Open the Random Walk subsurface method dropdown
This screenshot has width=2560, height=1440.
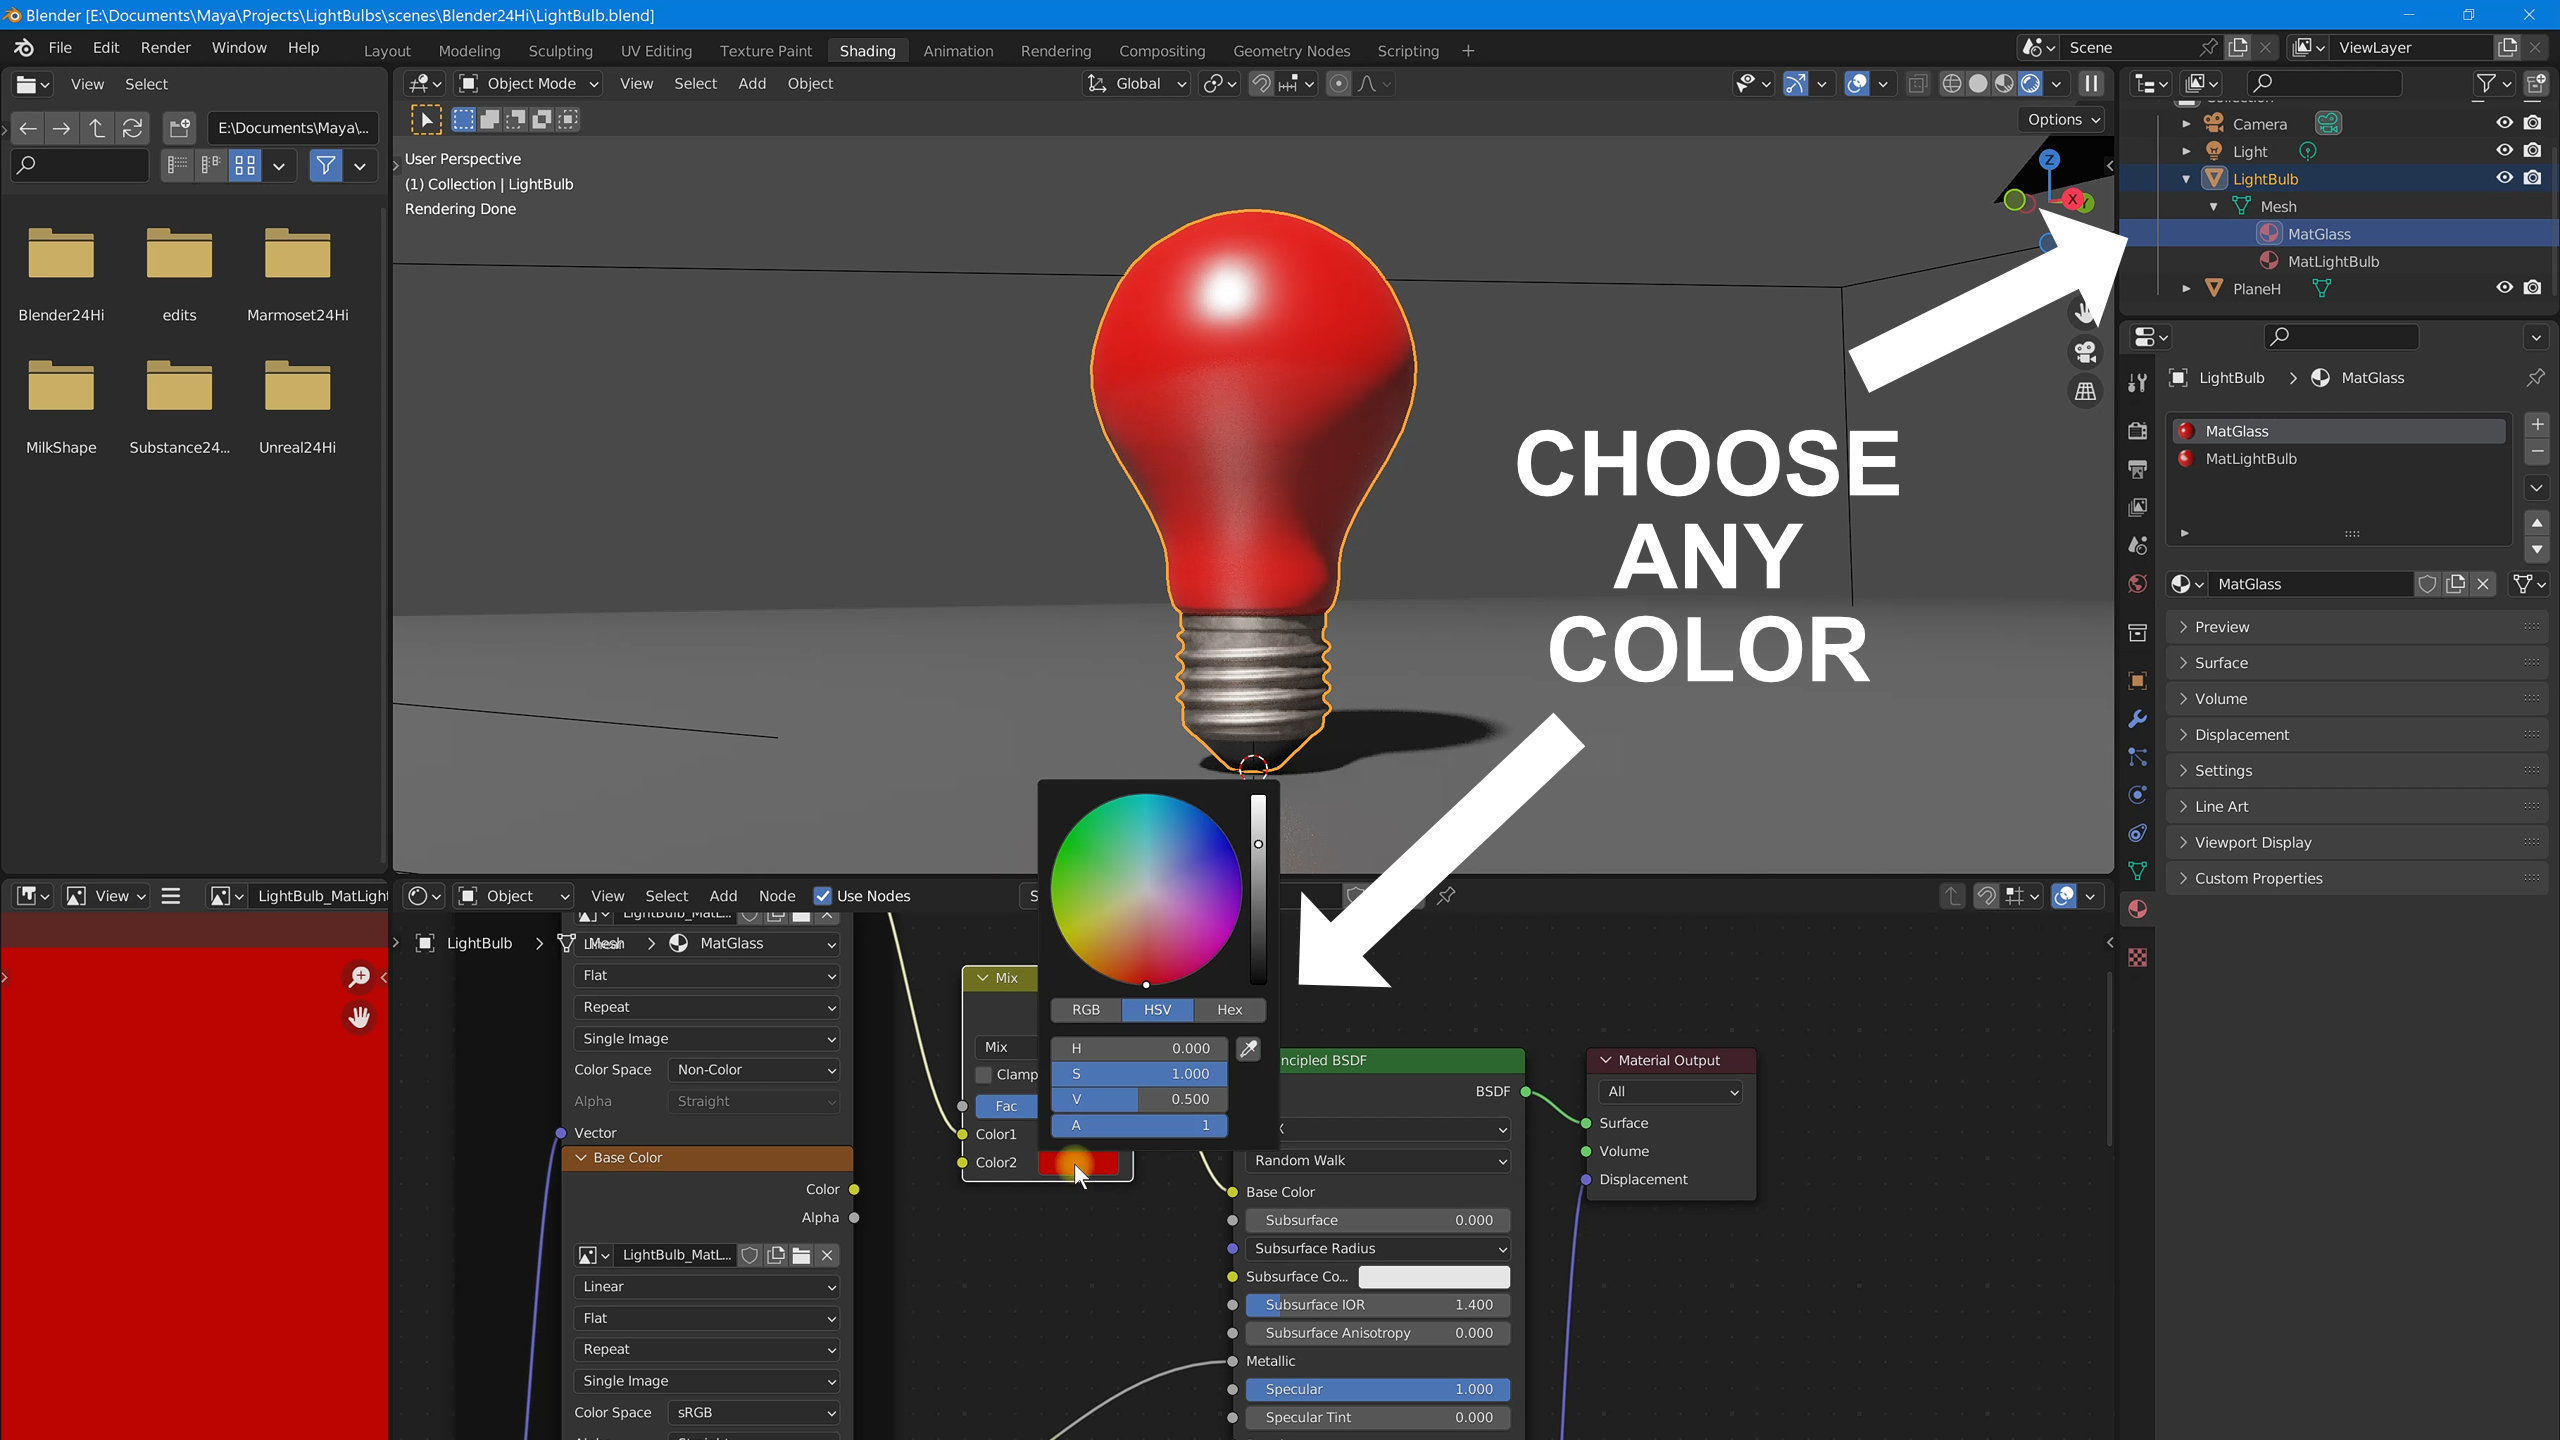click(x=1377, y=1161)
